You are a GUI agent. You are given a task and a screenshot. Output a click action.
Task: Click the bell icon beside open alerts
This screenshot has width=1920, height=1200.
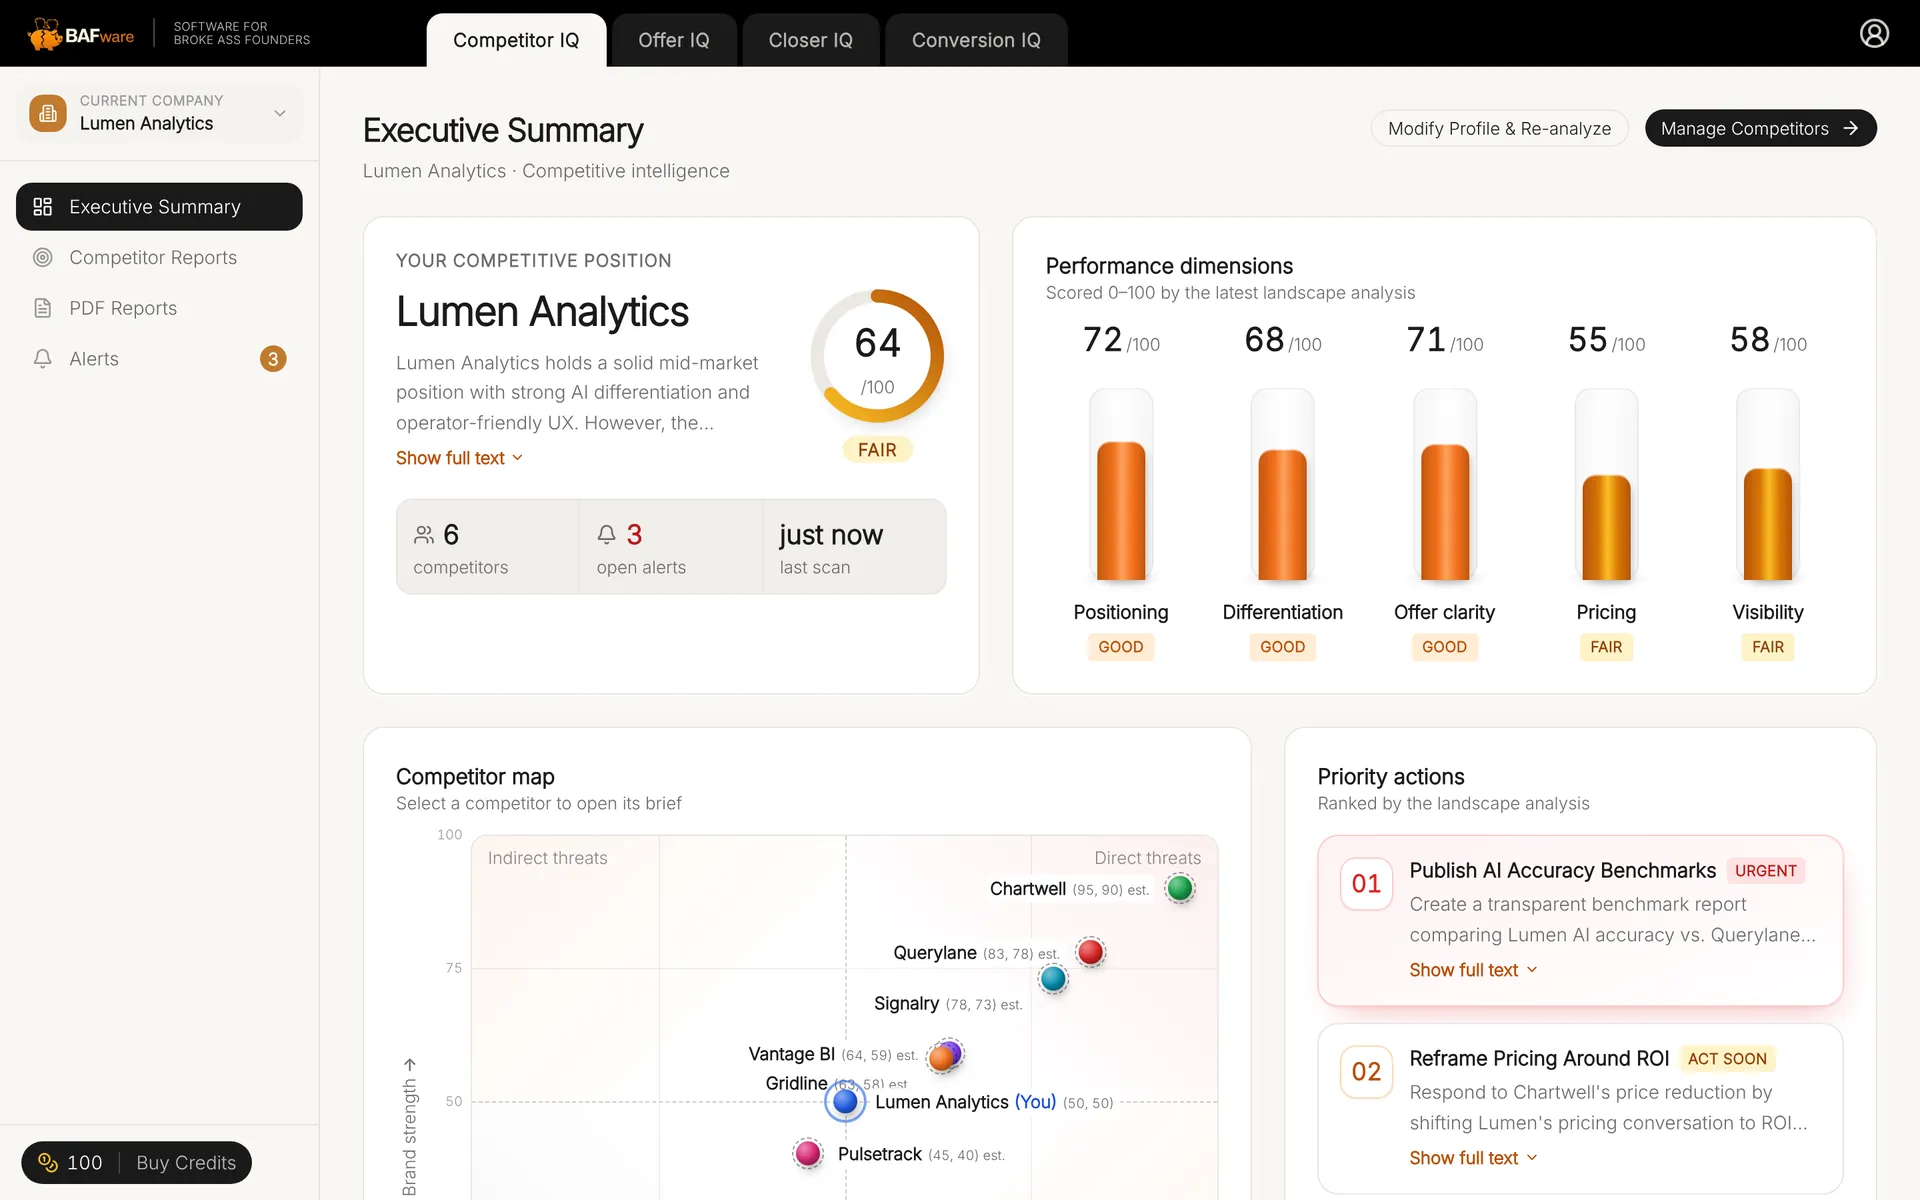pos(607,535)
